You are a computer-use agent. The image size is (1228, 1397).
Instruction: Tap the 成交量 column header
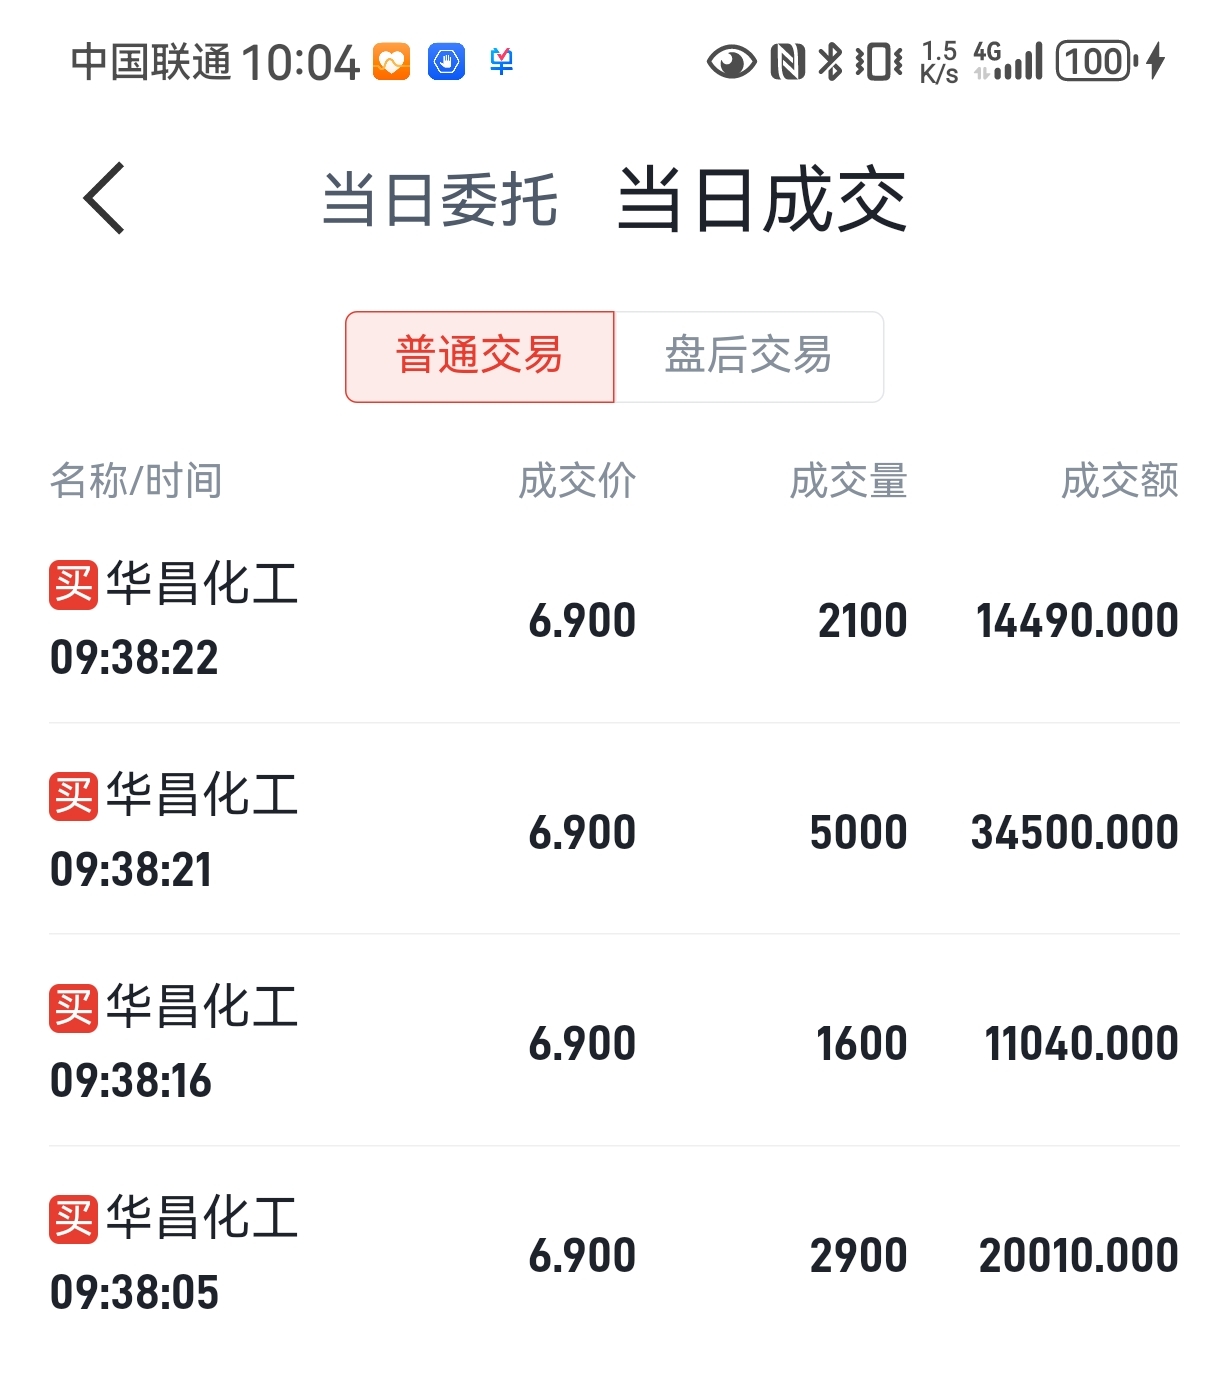tap(848, 481)
